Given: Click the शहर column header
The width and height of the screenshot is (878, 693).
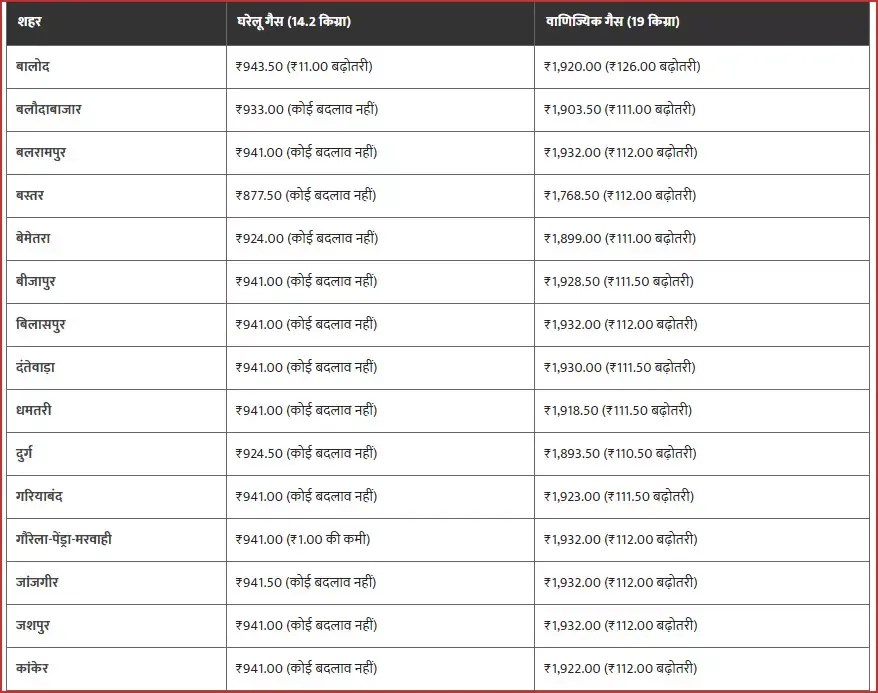Looking at the screenshot, I should [30, 22].
